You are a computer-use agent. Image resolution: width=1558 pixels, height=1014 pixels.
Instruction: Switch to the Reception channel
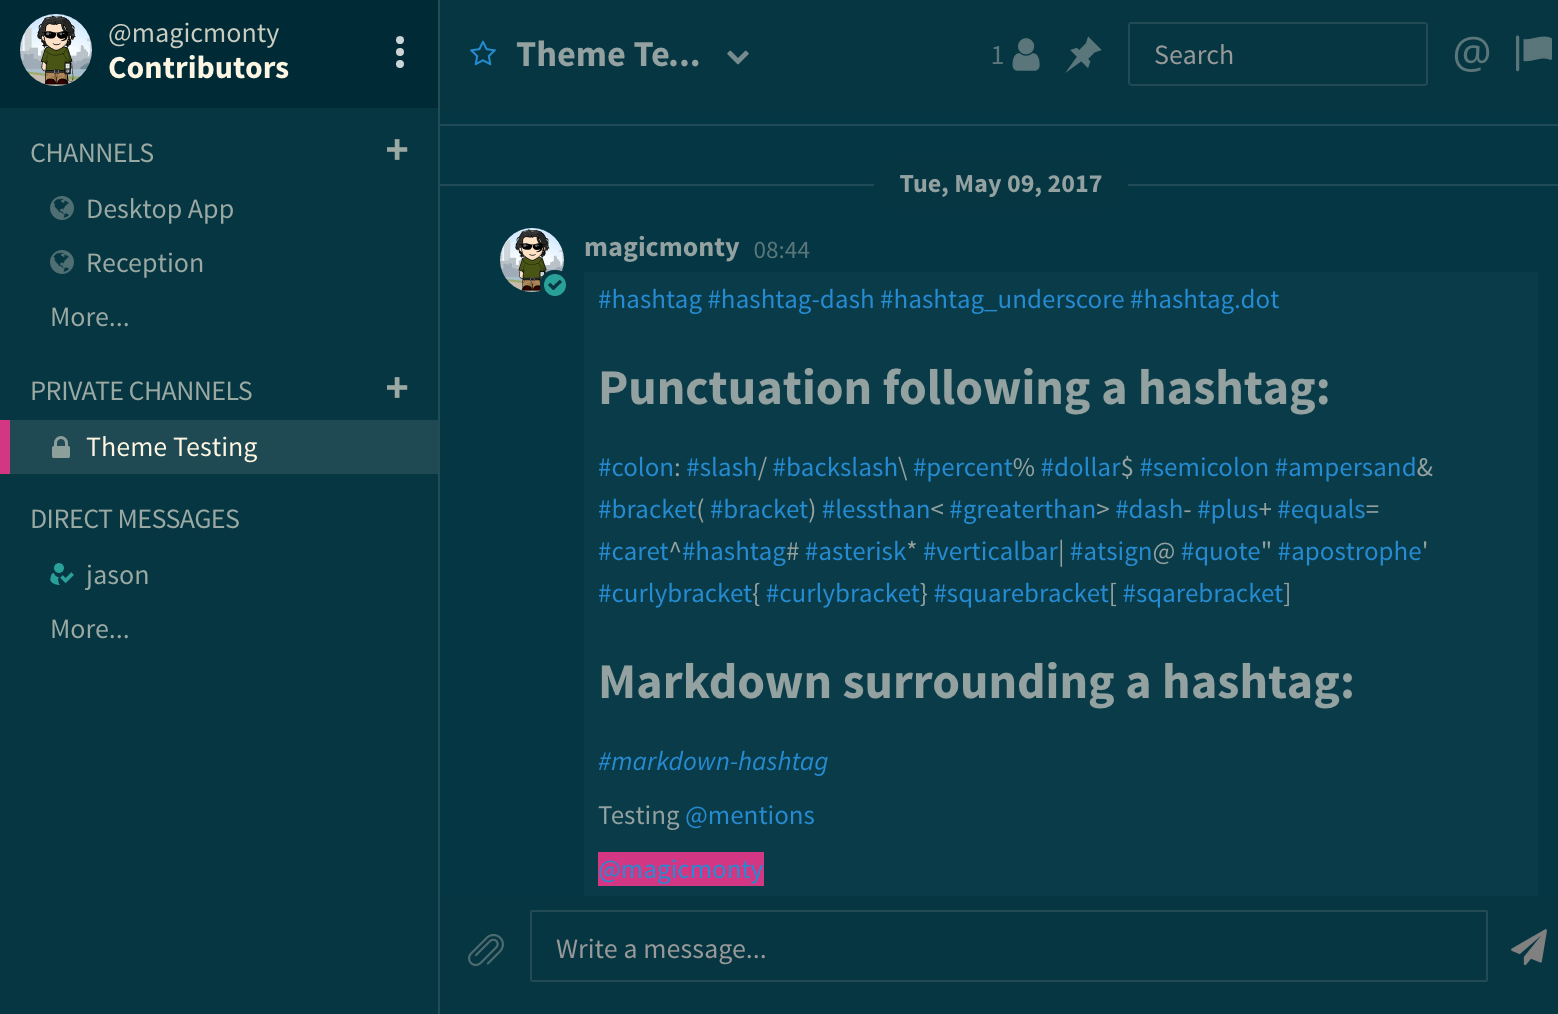click(144, 262)
